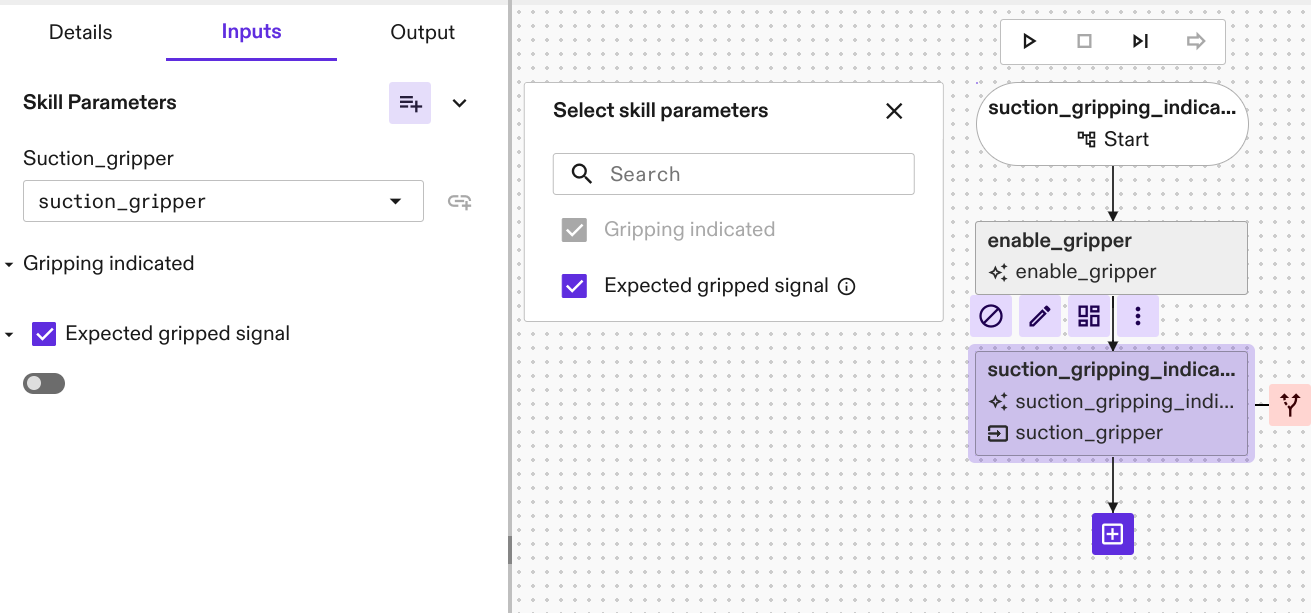Screen dimensions: 1311x613
Task: Click the disable node (no-entry) icon
Action: pyautogui.click(x=991, y=317)
